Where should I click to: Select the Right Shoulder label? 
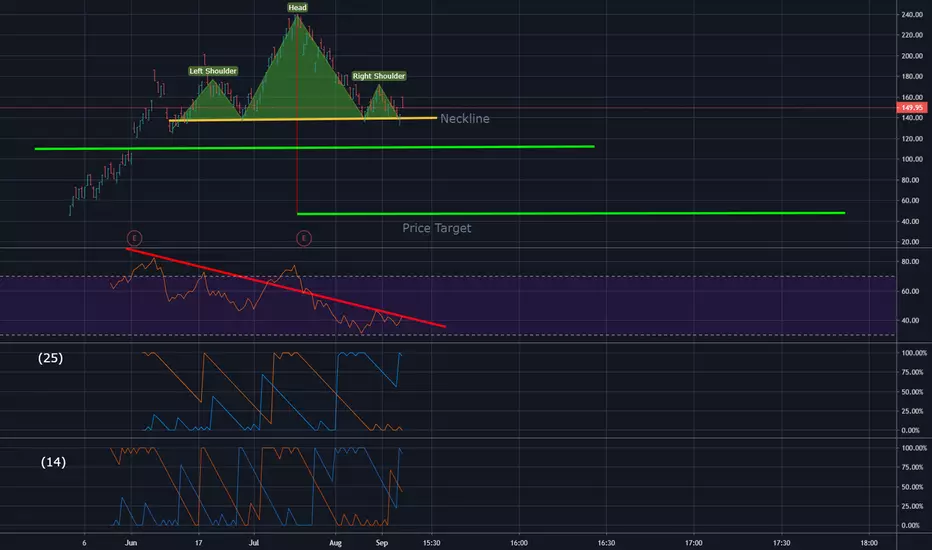click(x=379, y=76)
